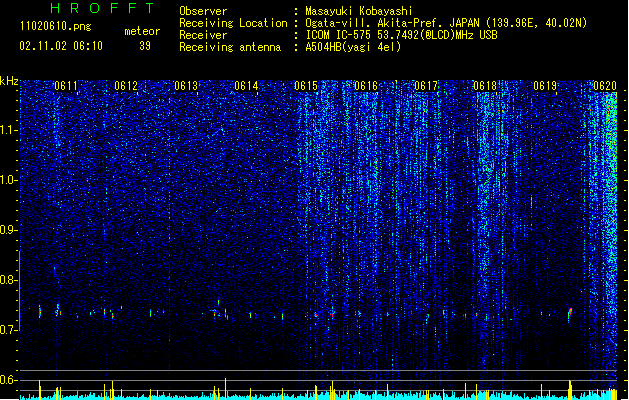
Task: Click the Receiving antenna label
Action: pos(230,47)
